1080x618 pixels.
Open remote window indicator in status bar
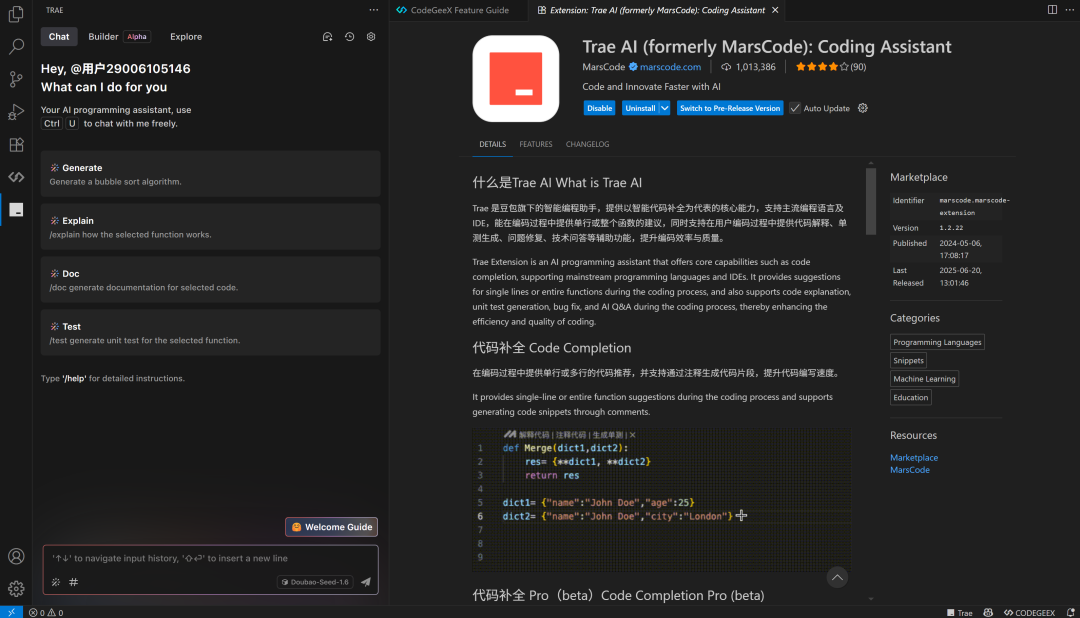pyautogui.click(x=11, y=612)
